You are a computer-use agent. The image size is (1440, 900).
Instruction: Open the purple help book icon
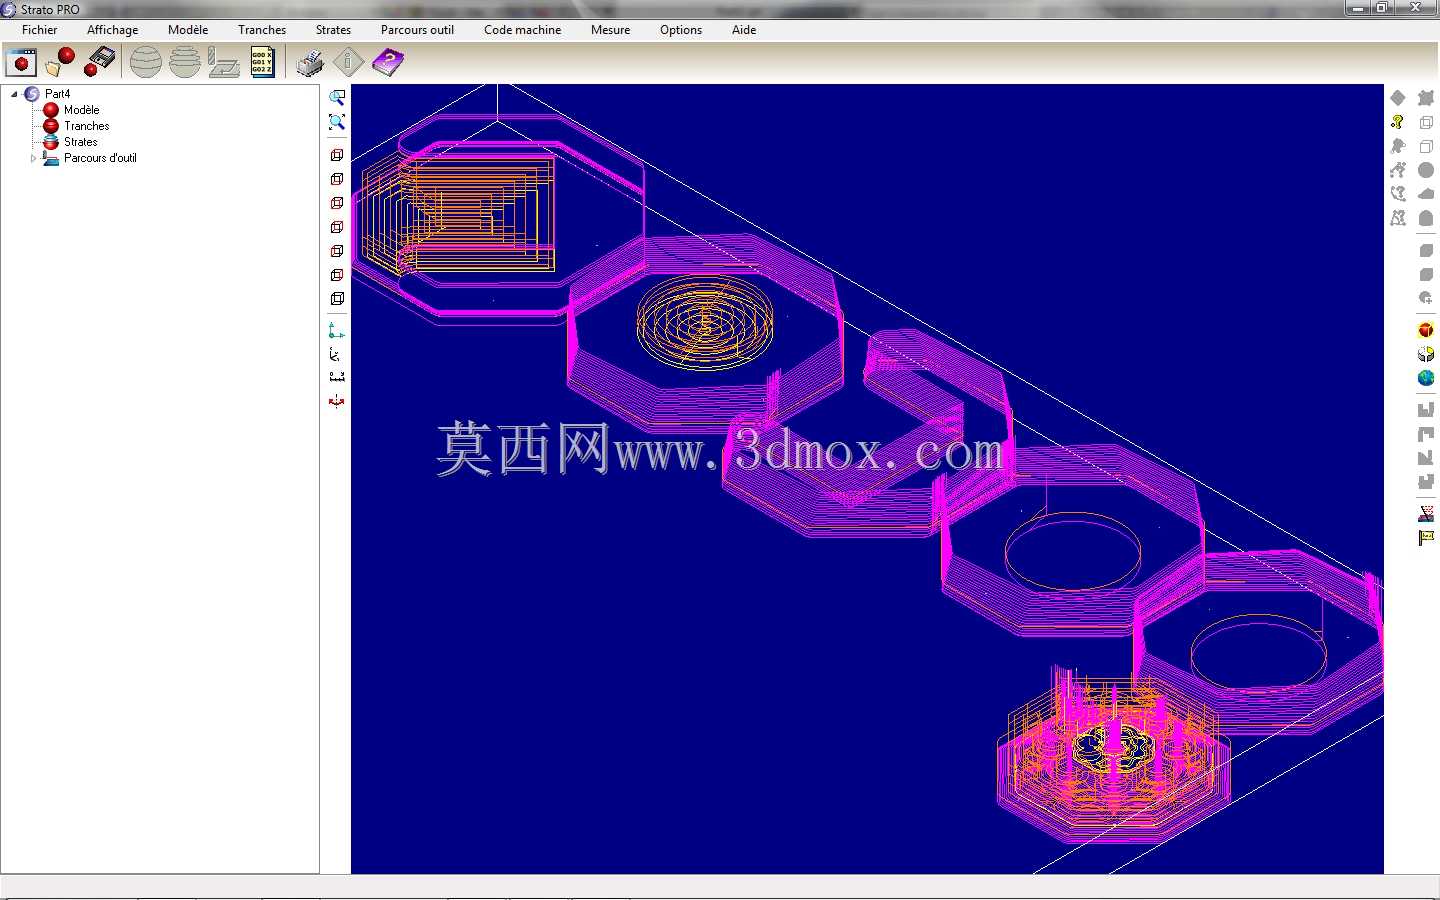(x=388, y=62)
